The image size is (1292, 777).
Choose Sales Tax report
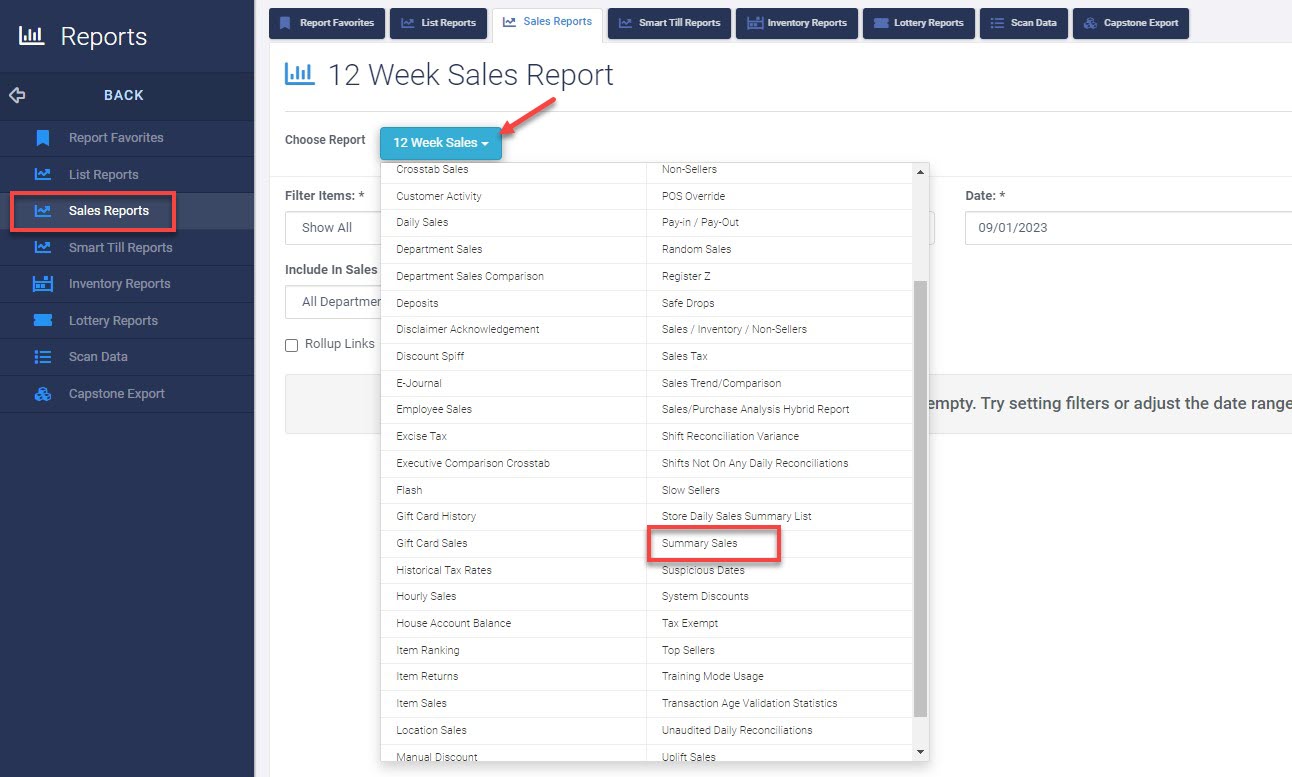pos(684,356)
